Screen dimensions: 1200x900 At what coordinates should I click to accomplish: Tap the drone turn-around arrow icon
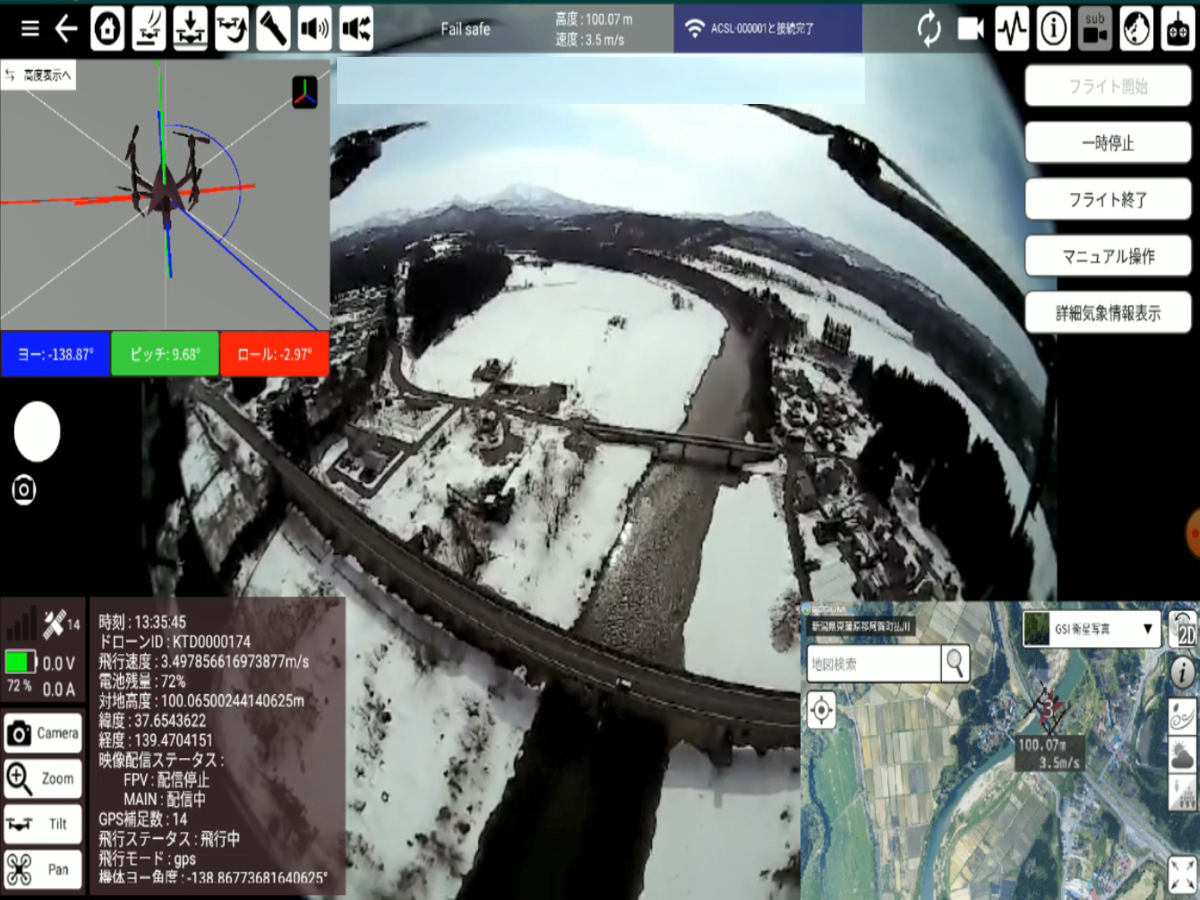[x=232, y=29]
